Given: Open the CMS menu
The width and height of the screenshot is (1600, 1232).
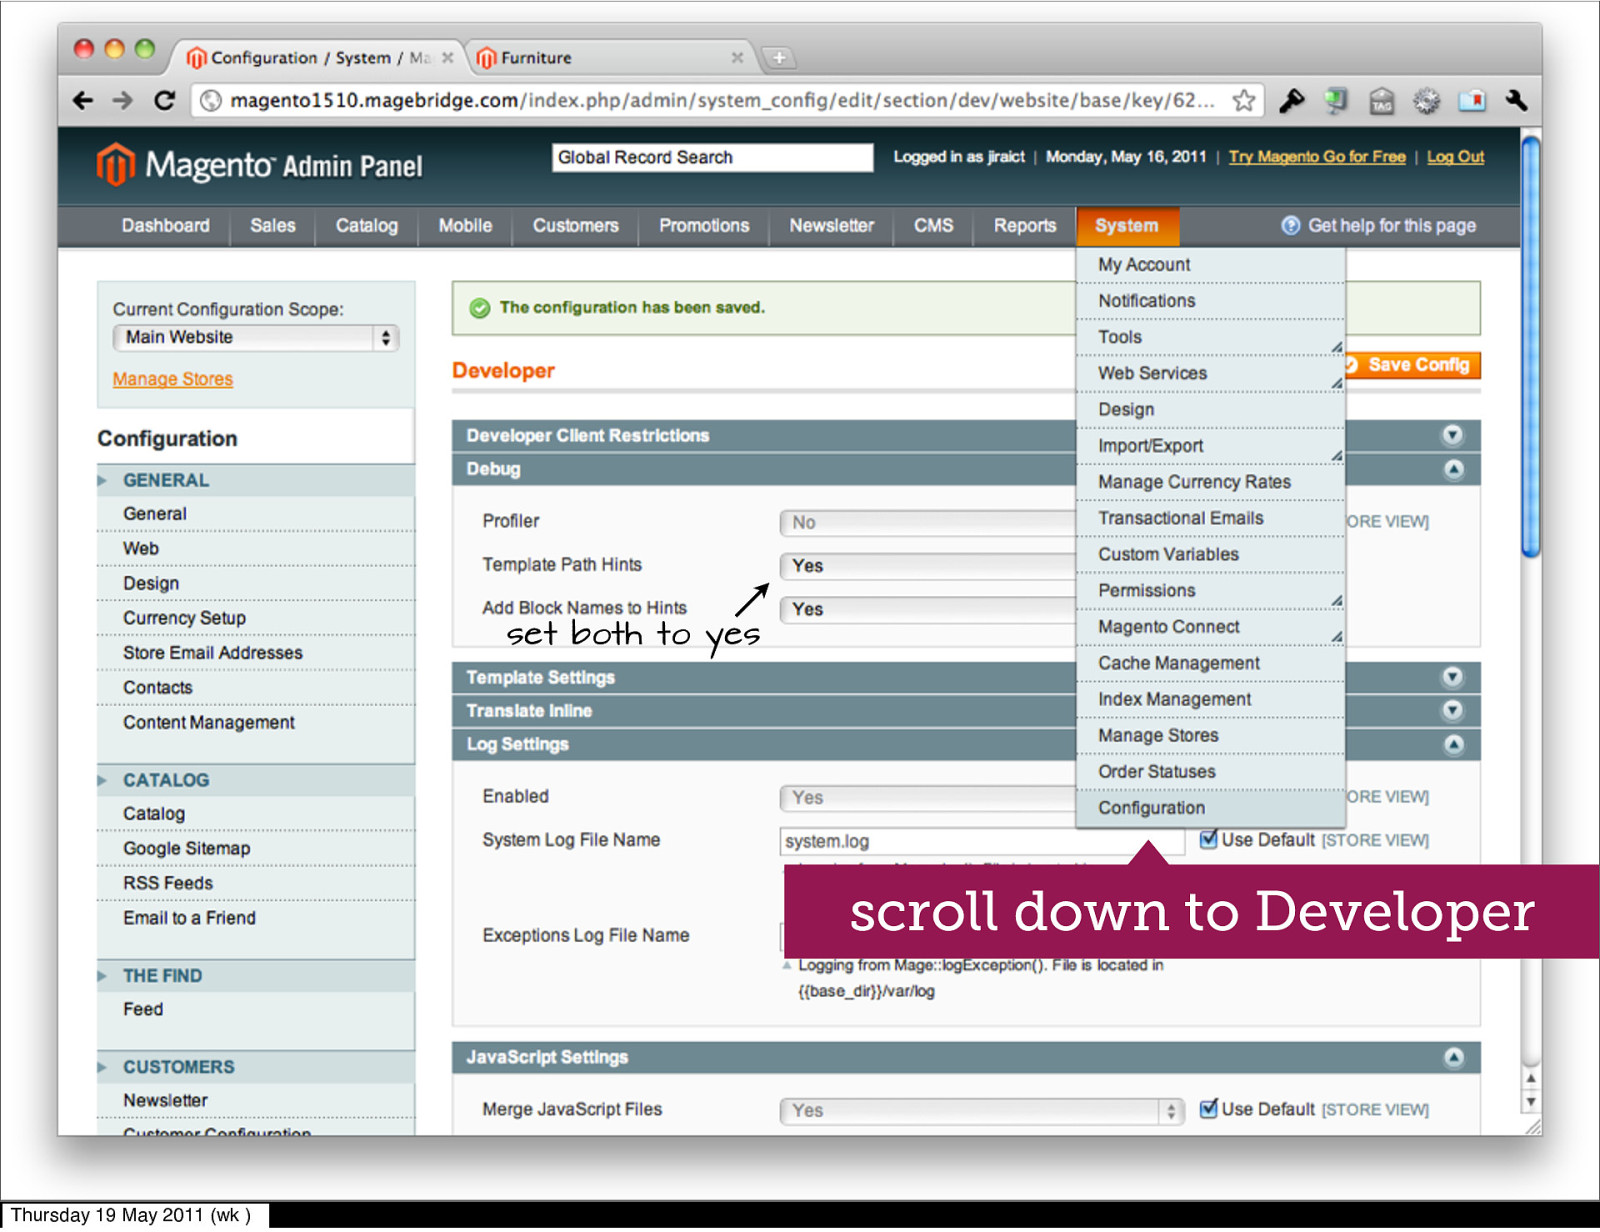Looking at the screenshot, I should 934,226.
